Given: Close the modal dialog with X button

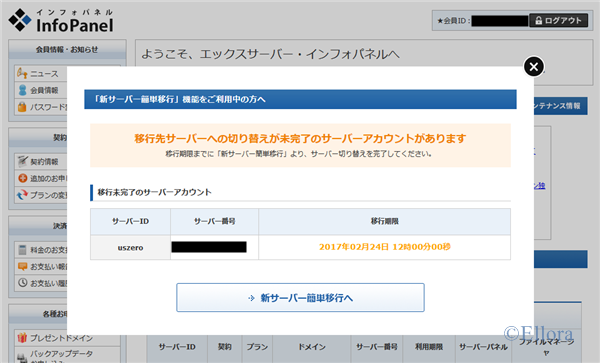Looking at the screenshot, I should pyautogui.click(x=534, y=67).
